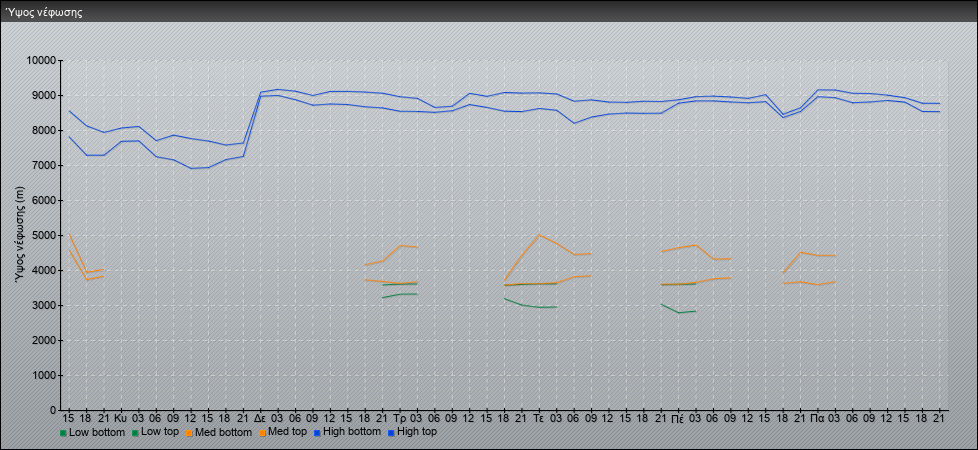Viewport: 978px width, 450px height.
Task: Click the 'Τρ' day label on x-axis
Action: point(400,418)
